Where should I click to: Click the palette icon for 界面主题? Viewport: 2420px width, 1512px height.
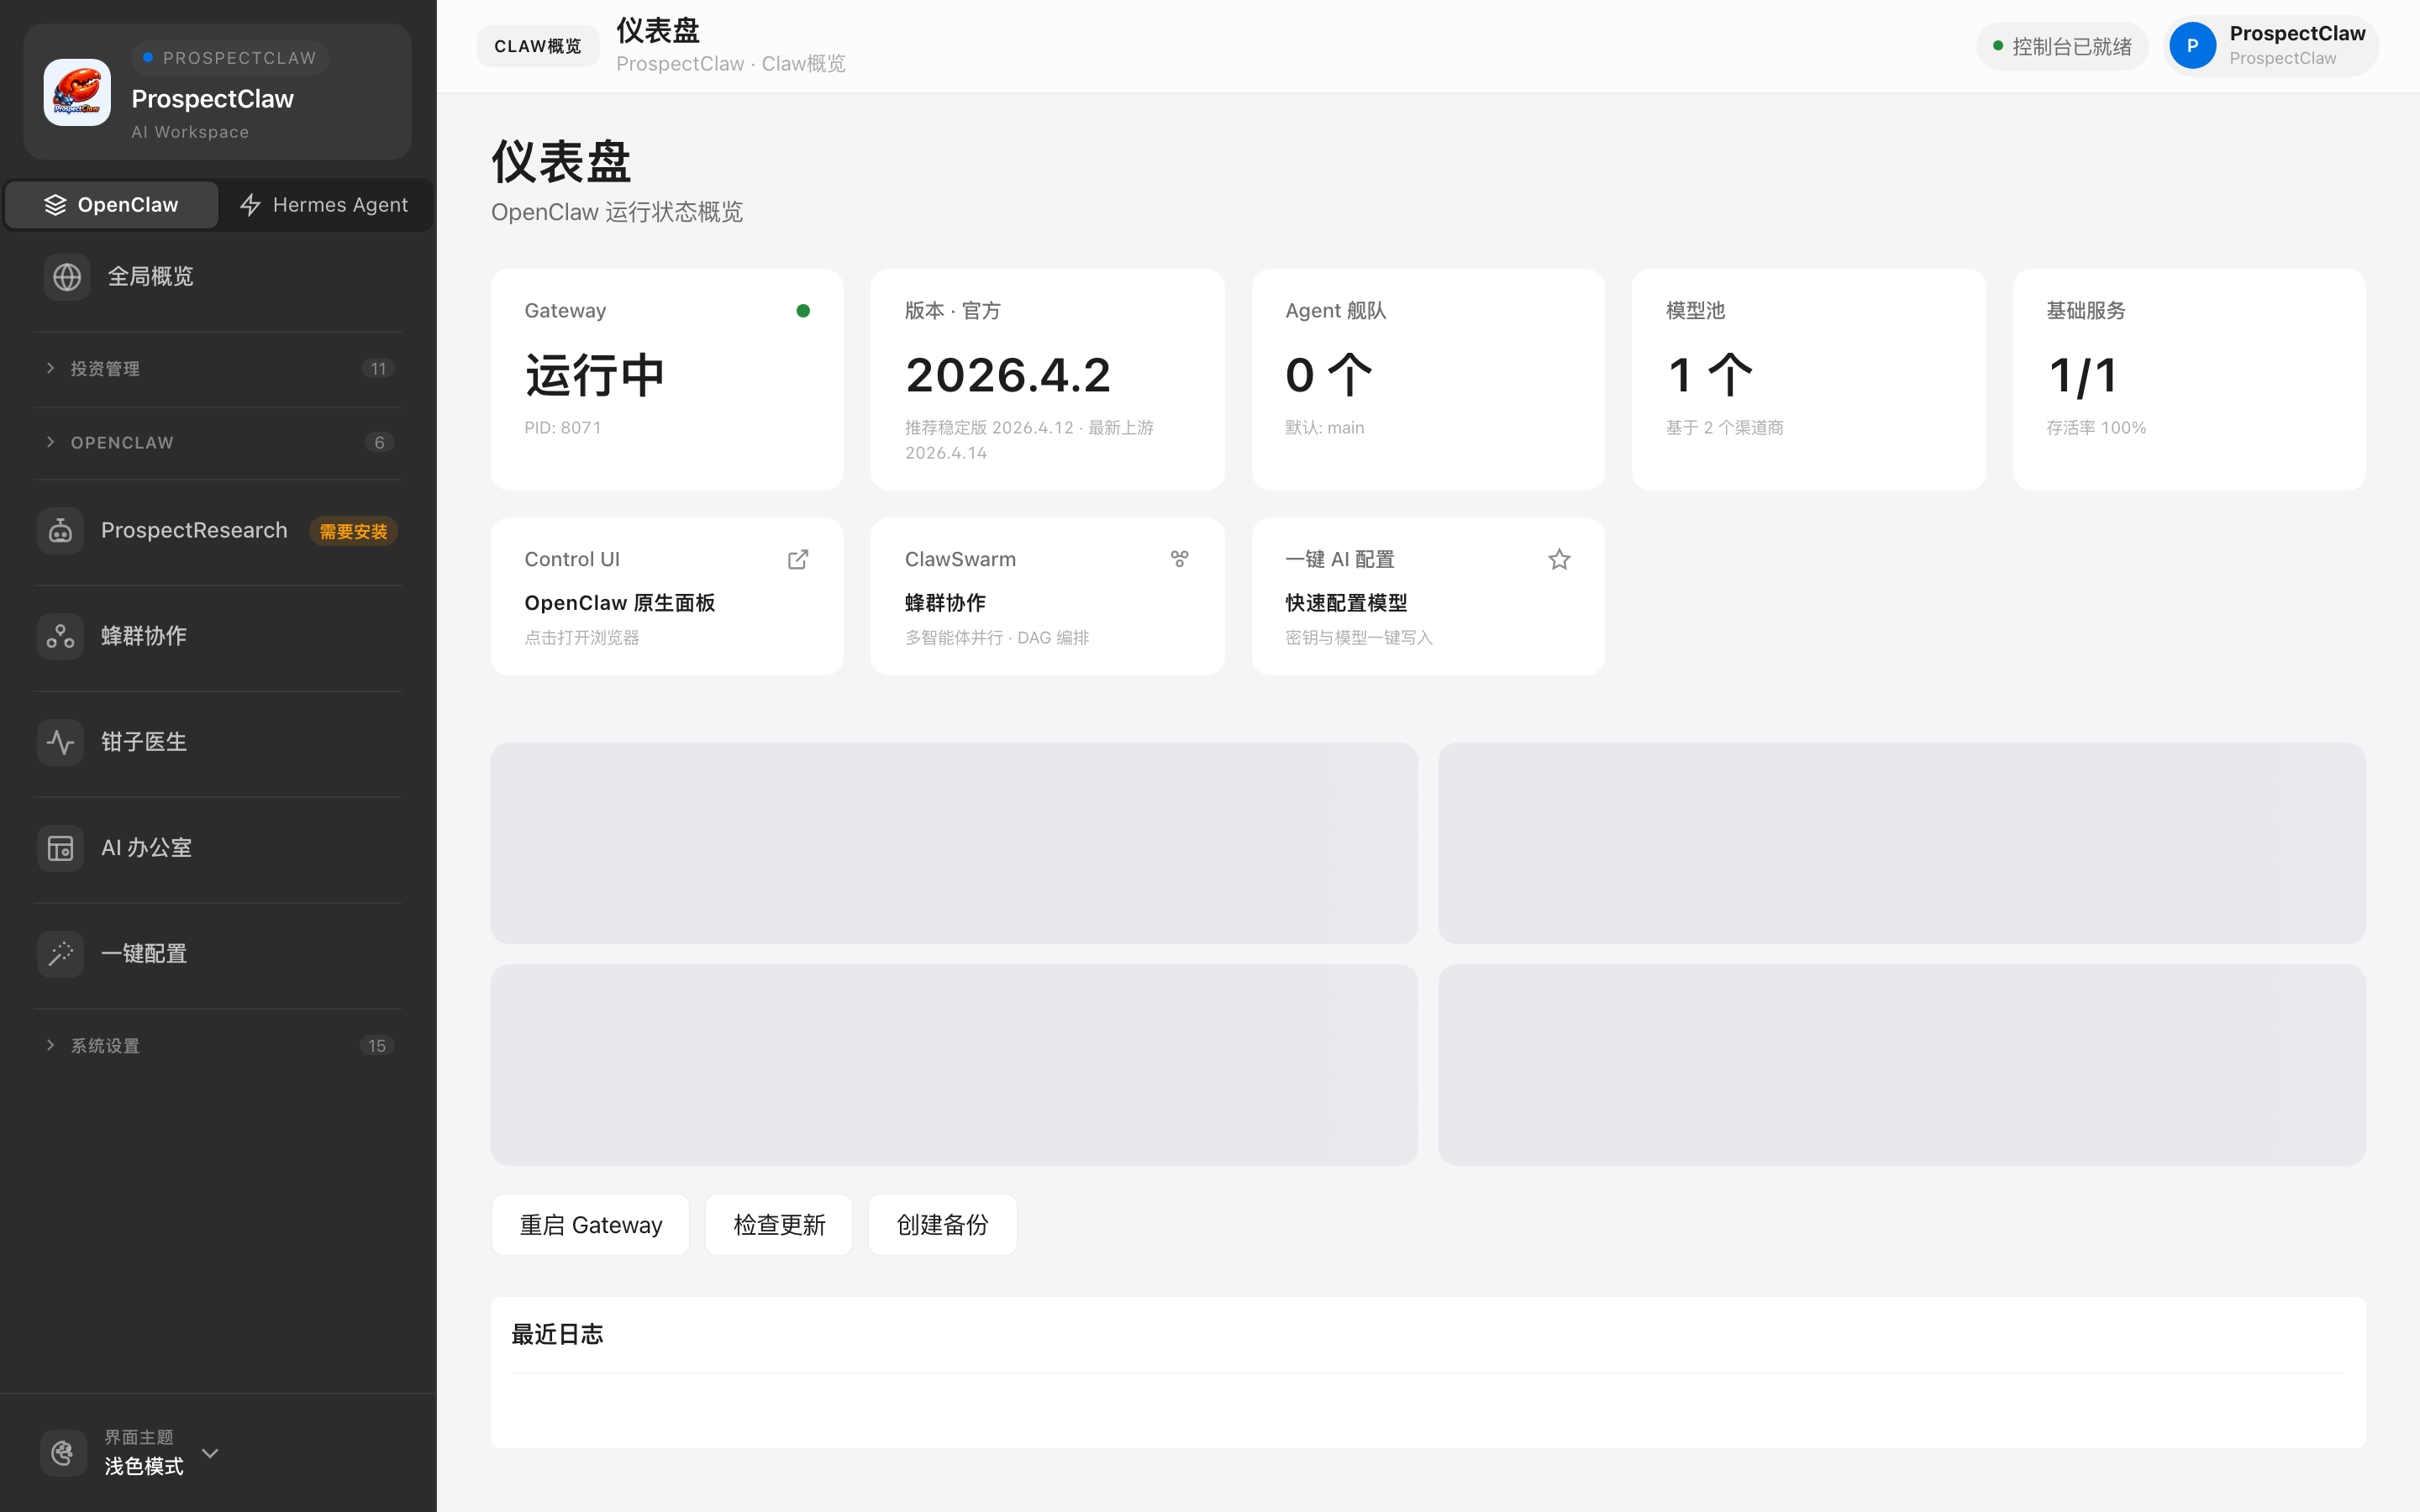63,1452
